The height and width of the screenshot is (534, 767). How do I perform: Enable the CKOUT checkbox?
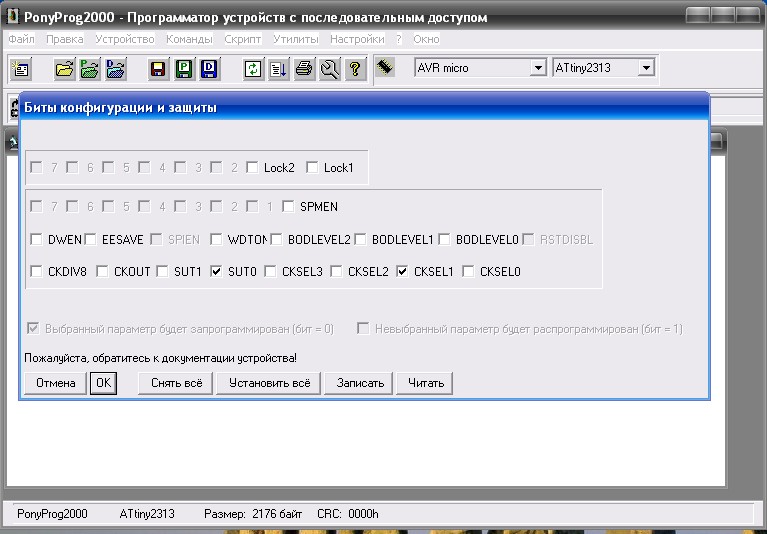(x=102, y=271)
